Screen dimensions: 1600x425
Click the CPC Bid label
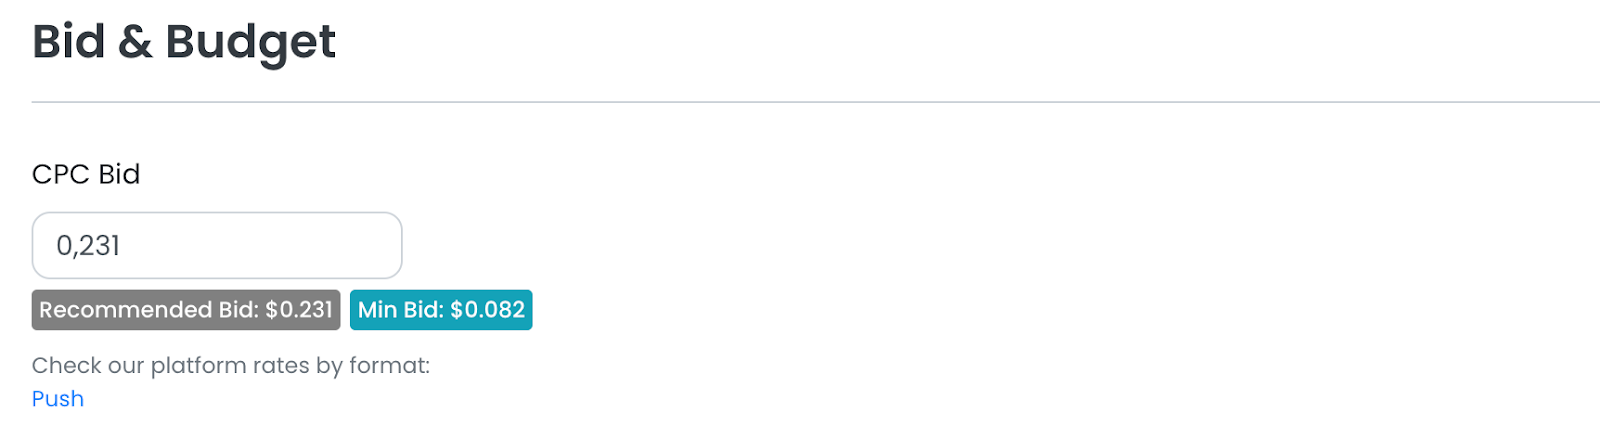(x=86, y=174)
